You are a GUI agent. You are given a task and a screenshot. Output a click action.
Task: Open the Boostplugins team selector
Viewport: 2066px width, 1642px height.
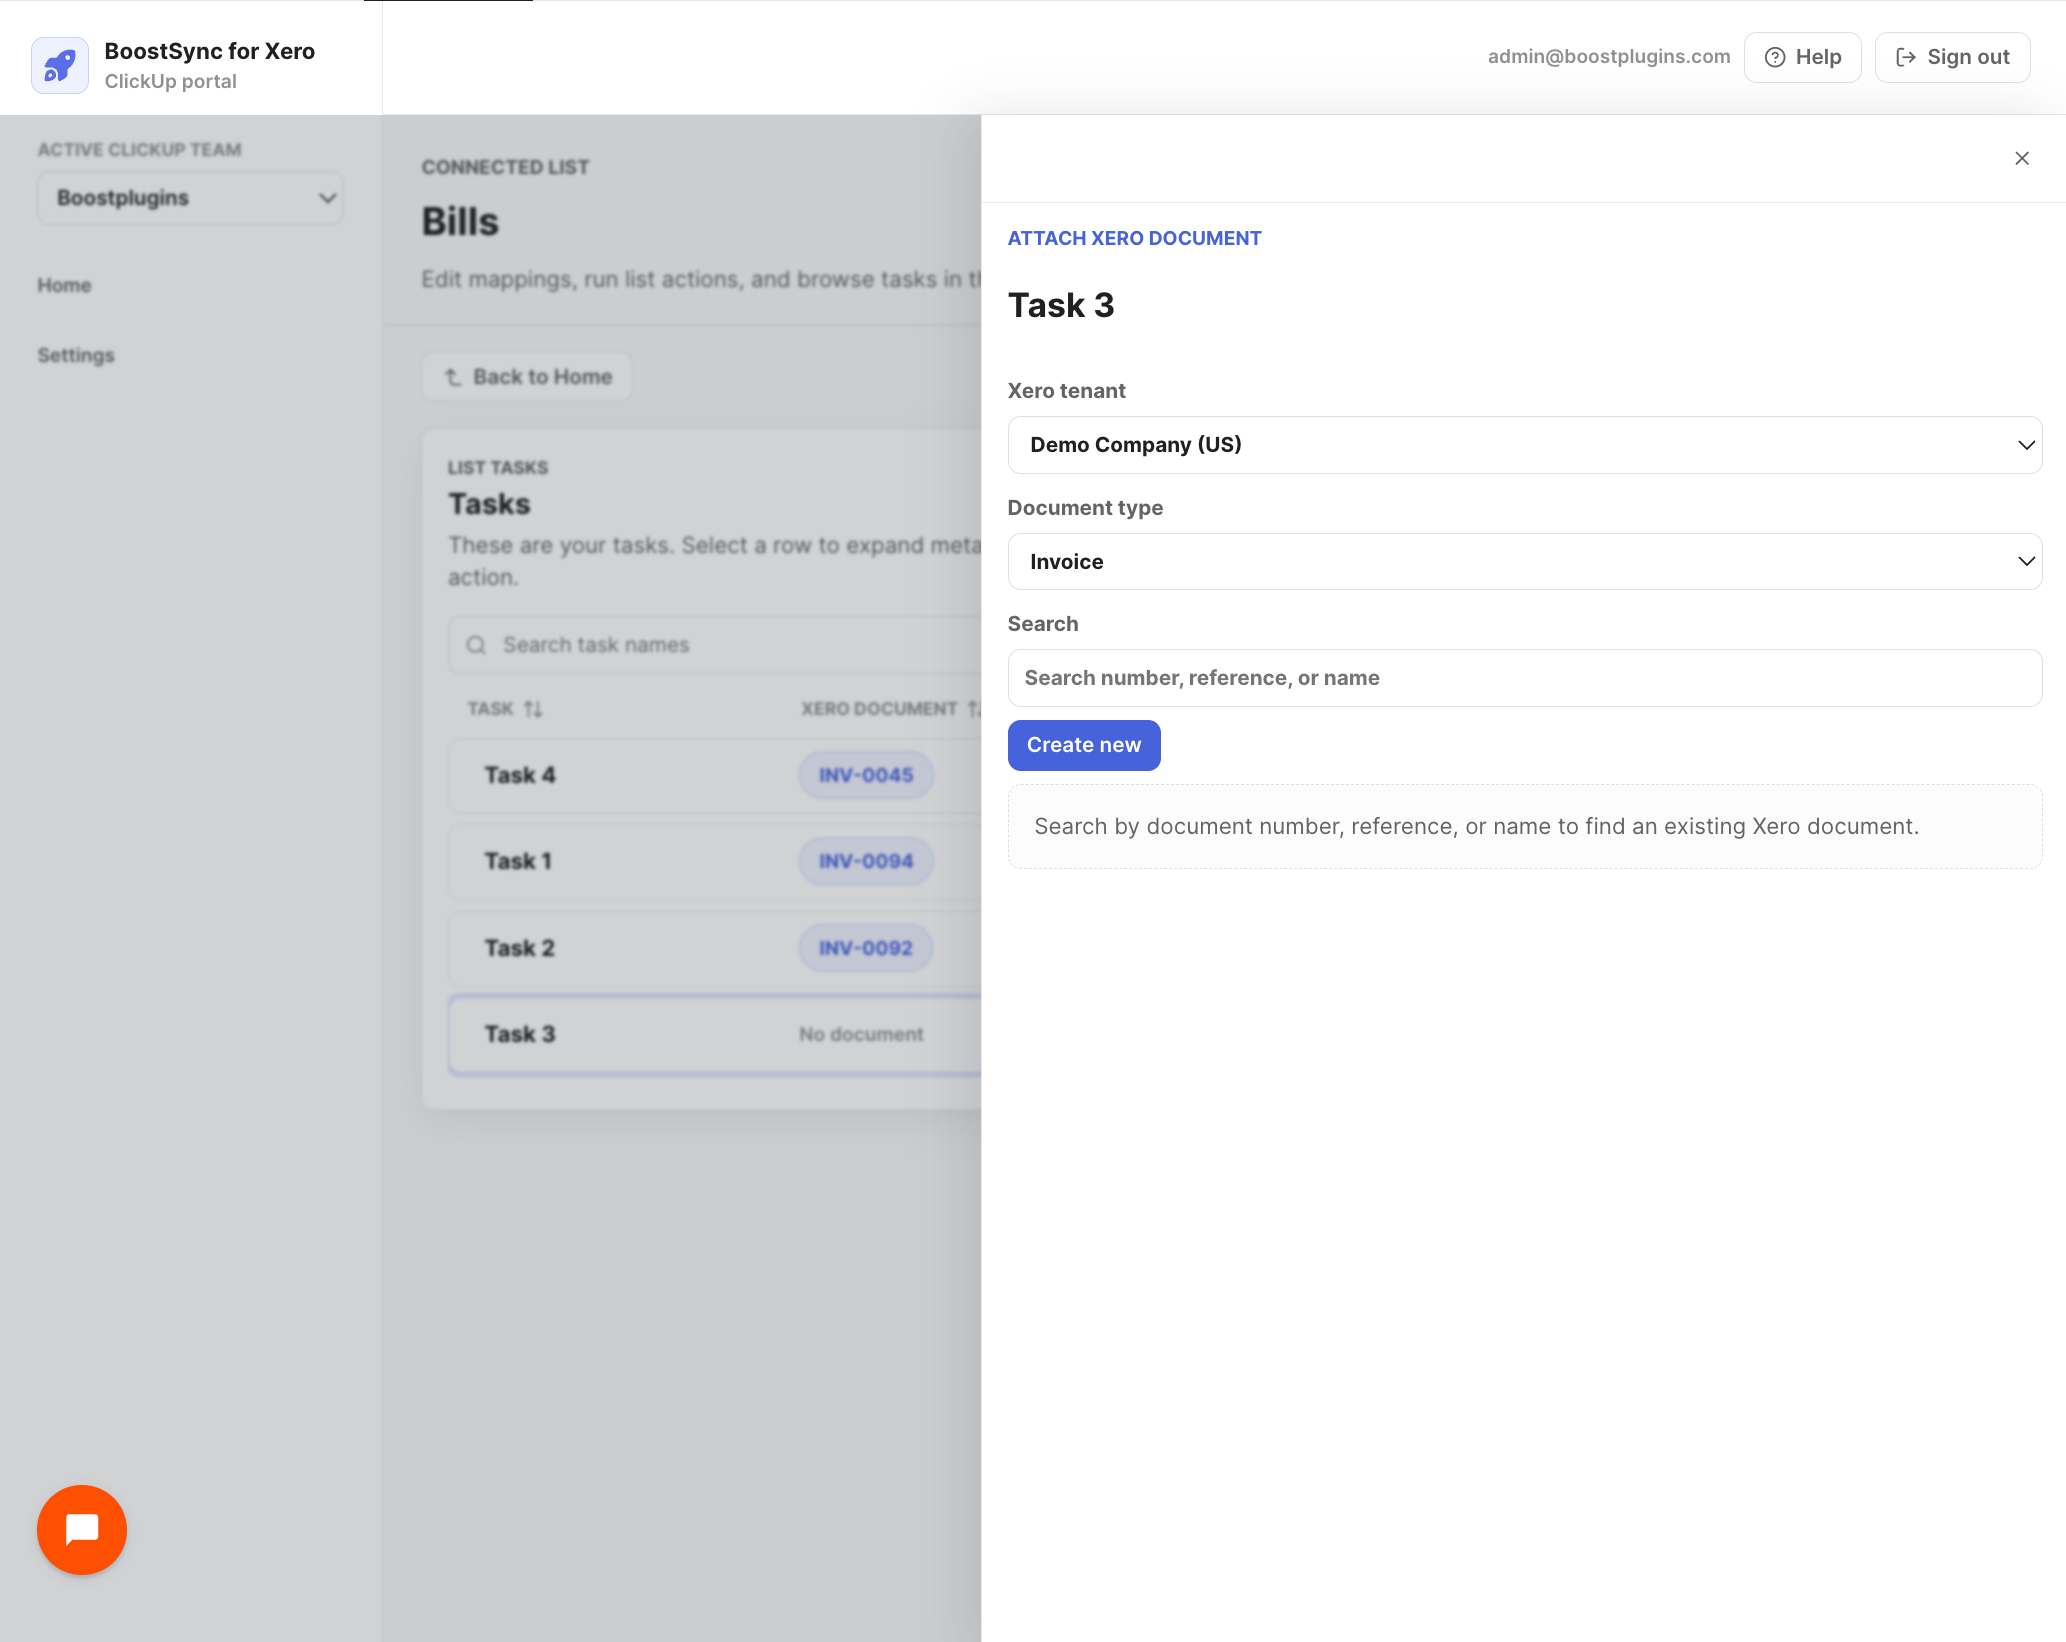coord(190,198)
